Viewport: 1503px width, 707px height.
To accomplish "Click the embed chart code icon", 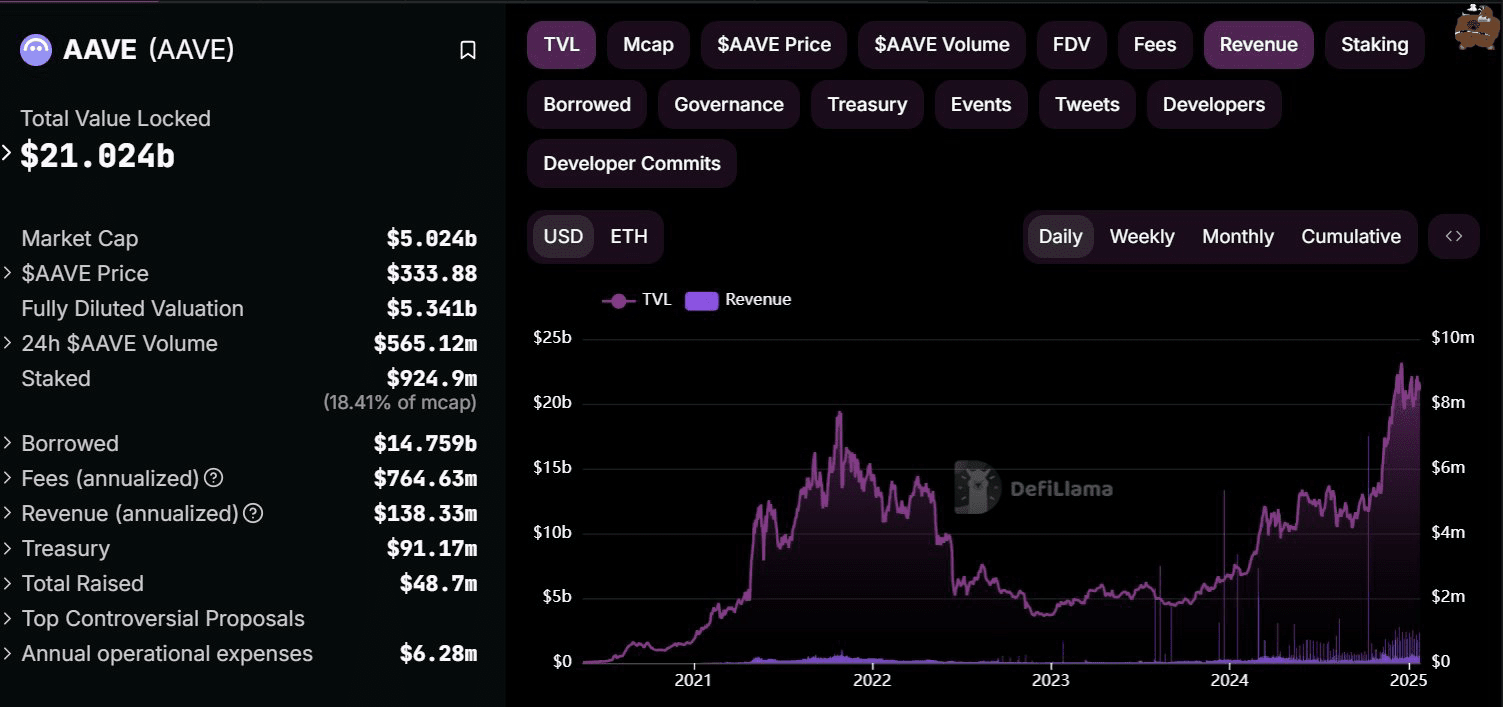I will coord(1453,236).
